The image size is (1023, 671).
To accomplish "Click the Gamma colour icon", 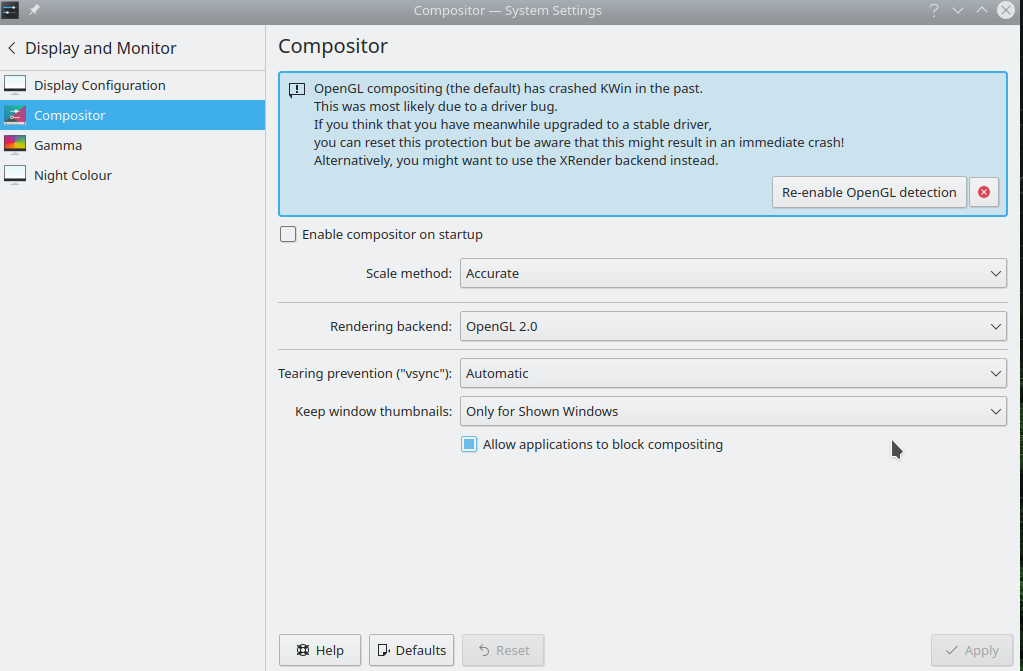I will point(15,145).
